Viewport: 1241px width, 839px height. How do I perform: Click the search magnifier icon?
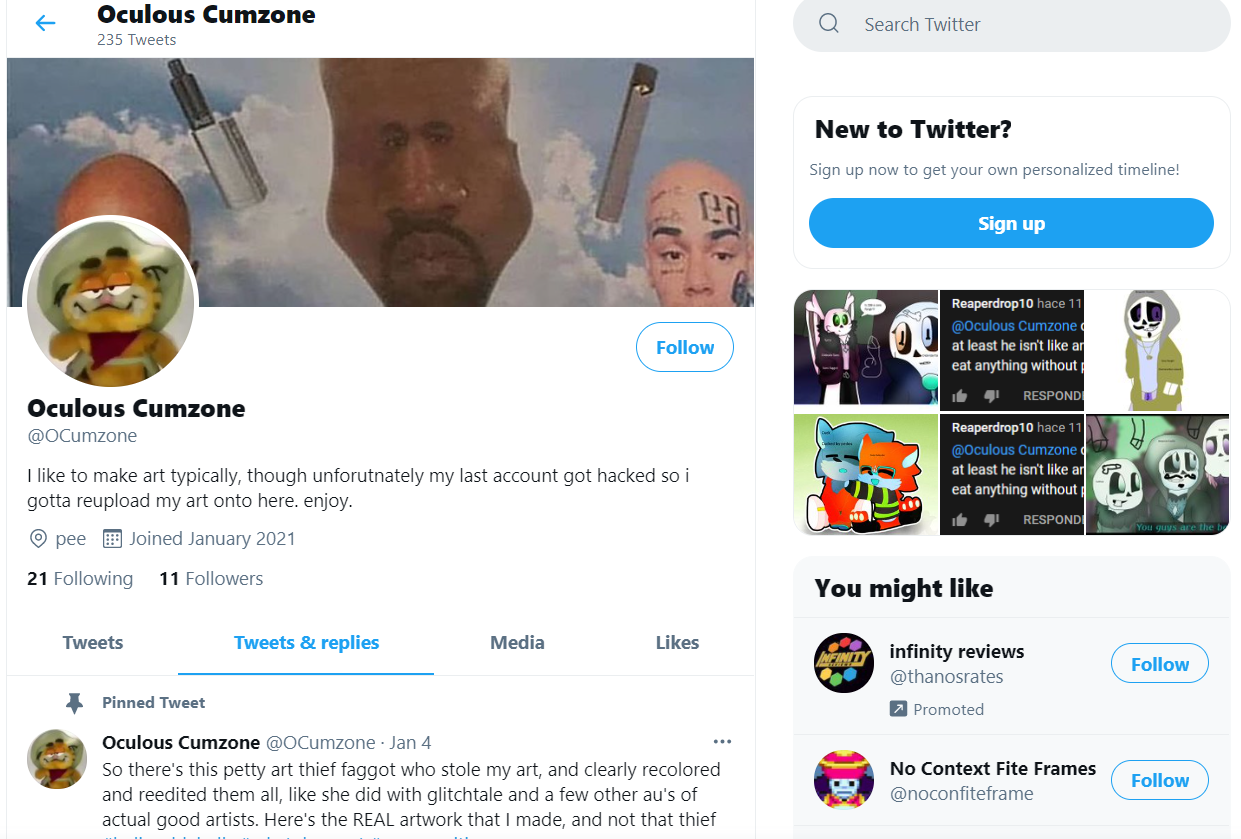click(828, 24)
